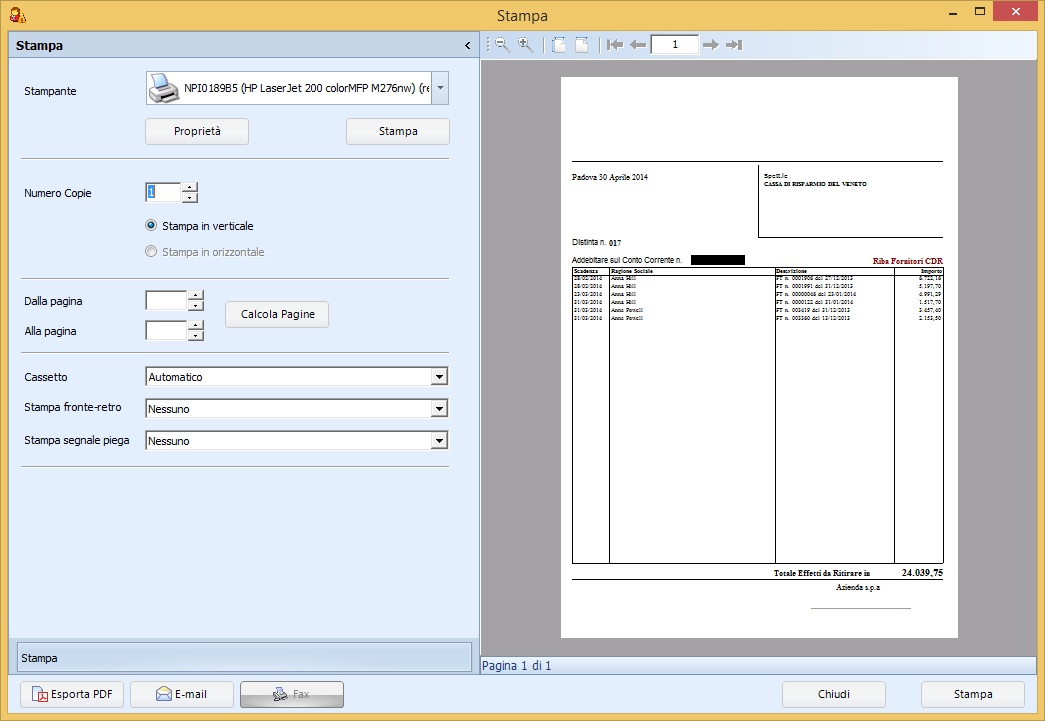Click the Esporta PDF button
Viewport: 1045px width, 721px height.
(72, 694)
